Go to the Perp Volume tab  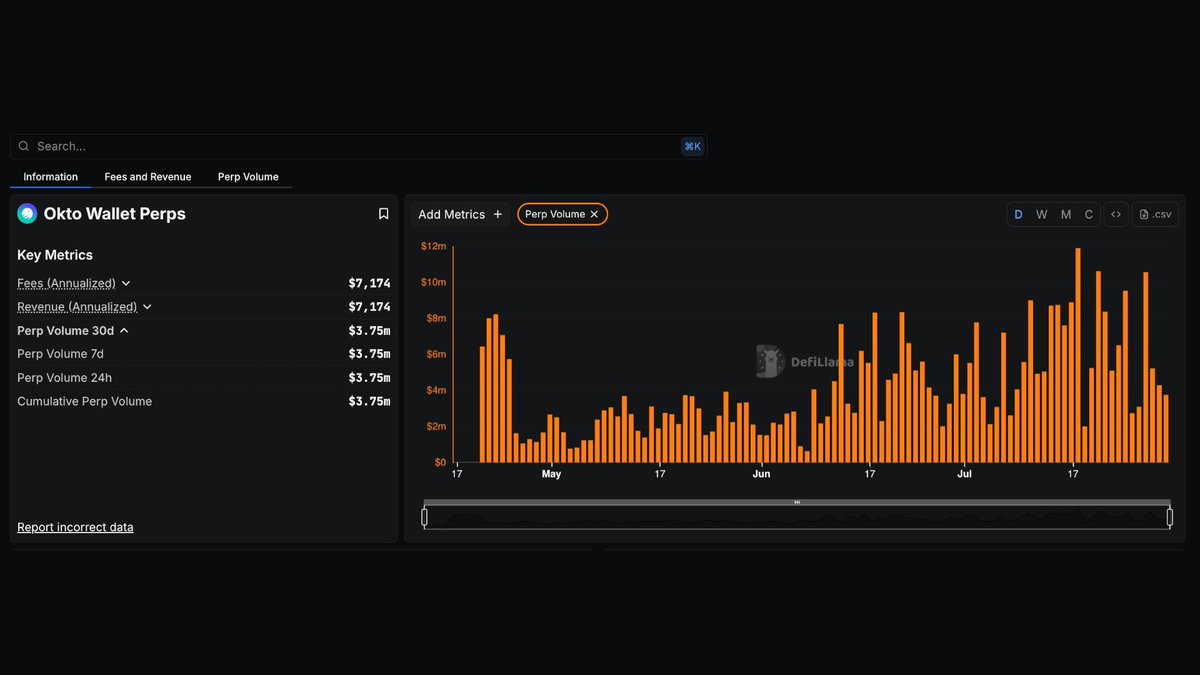point(248,177)
